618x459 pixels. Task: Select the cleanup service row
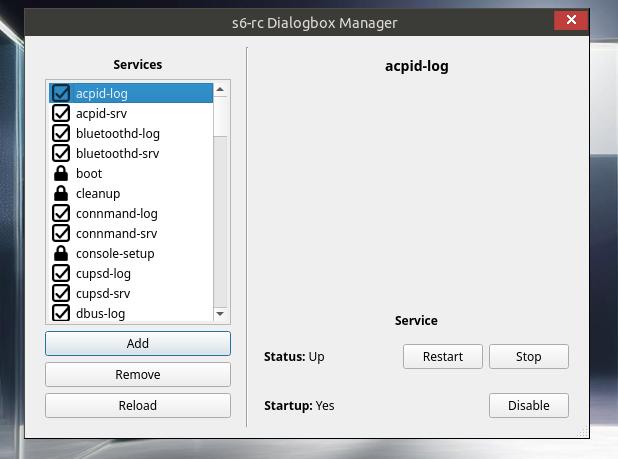131,193
